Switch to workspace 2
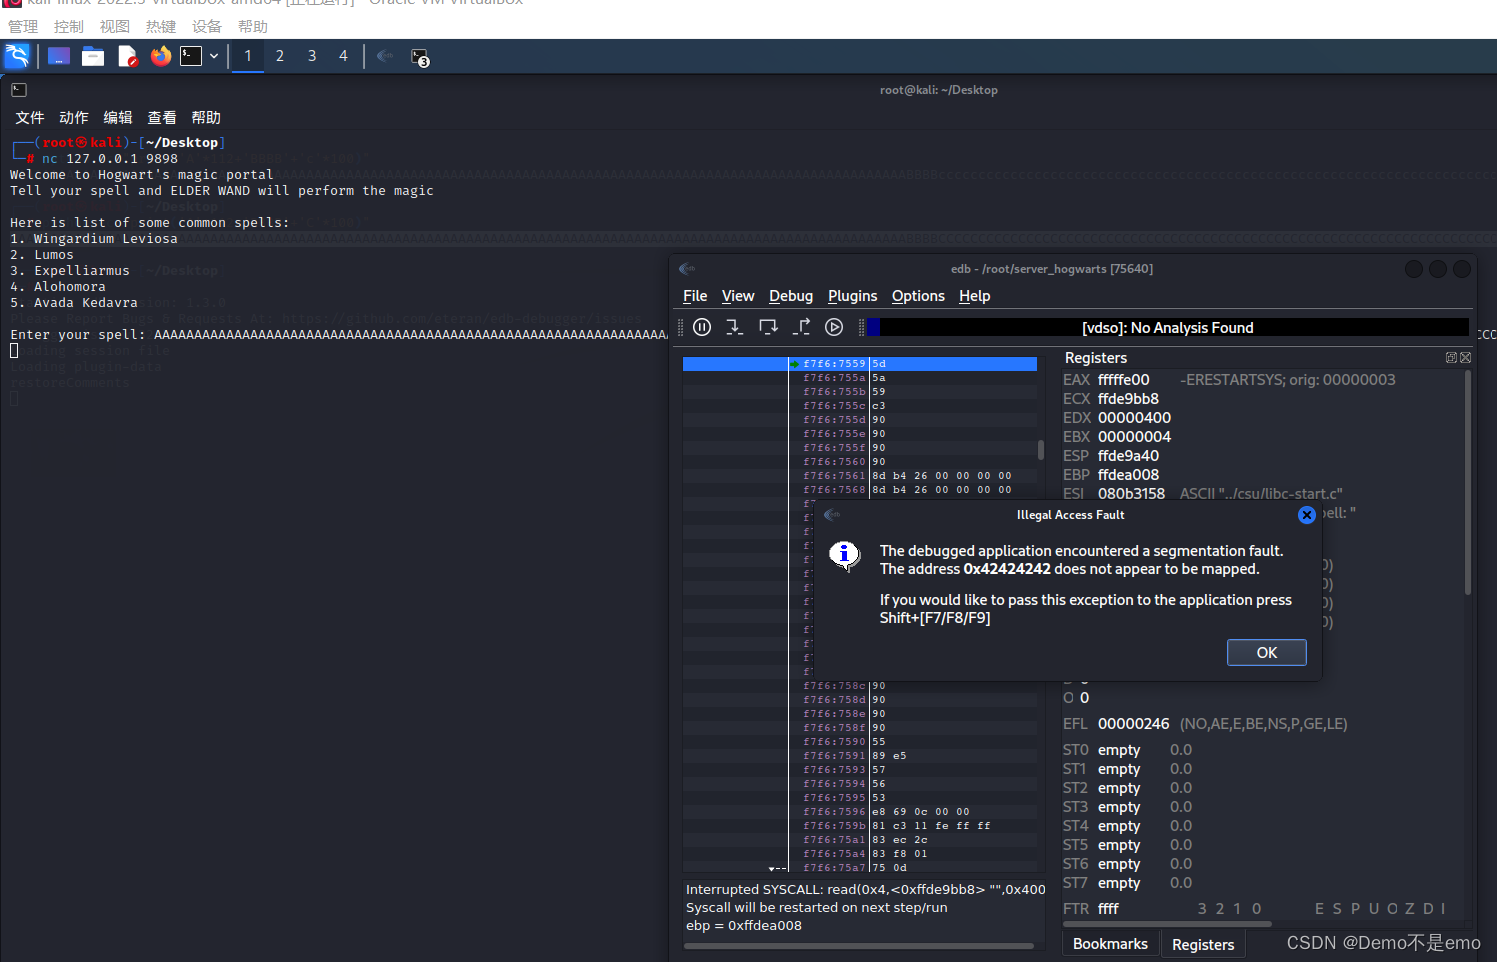 pos(280,56)
